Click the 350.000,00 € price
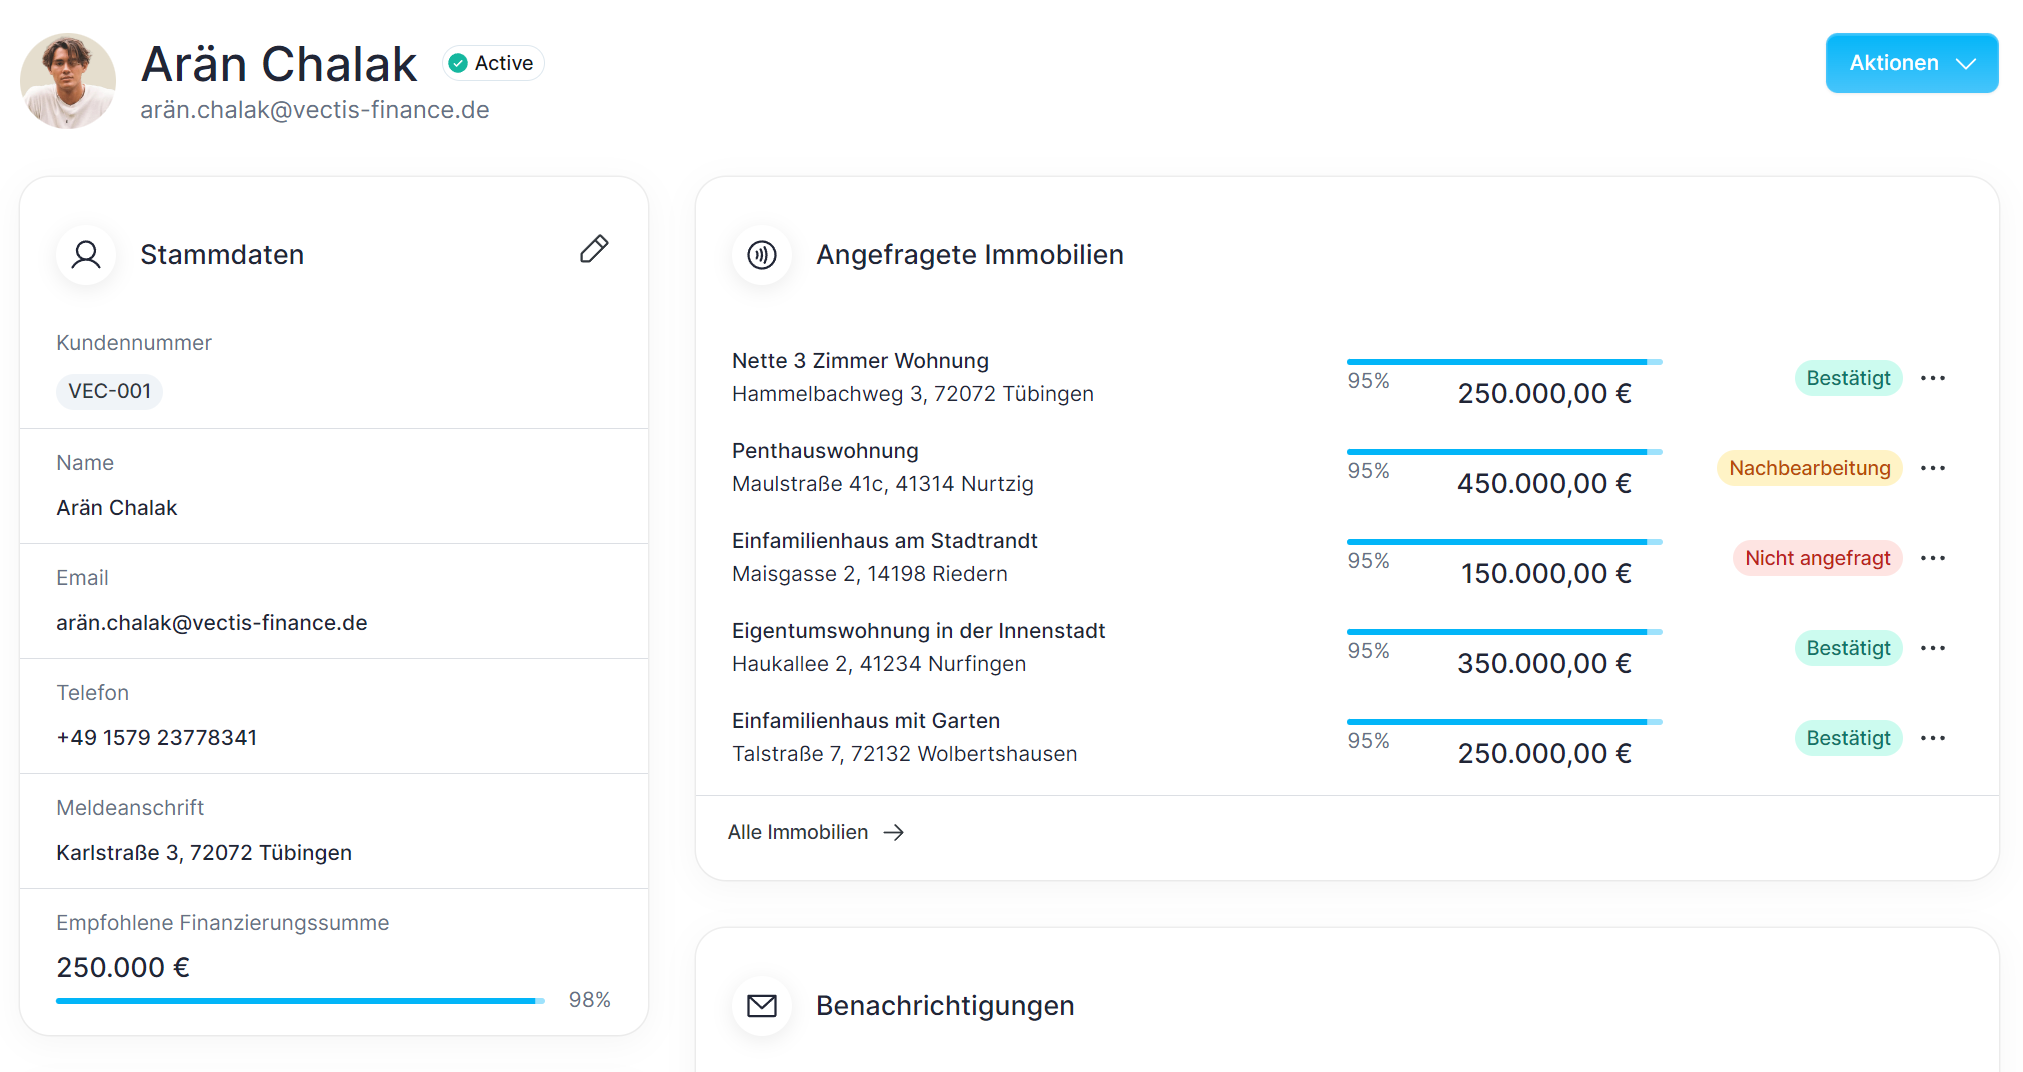This screenshot has width=2023, height=1072. (1545, 664)
